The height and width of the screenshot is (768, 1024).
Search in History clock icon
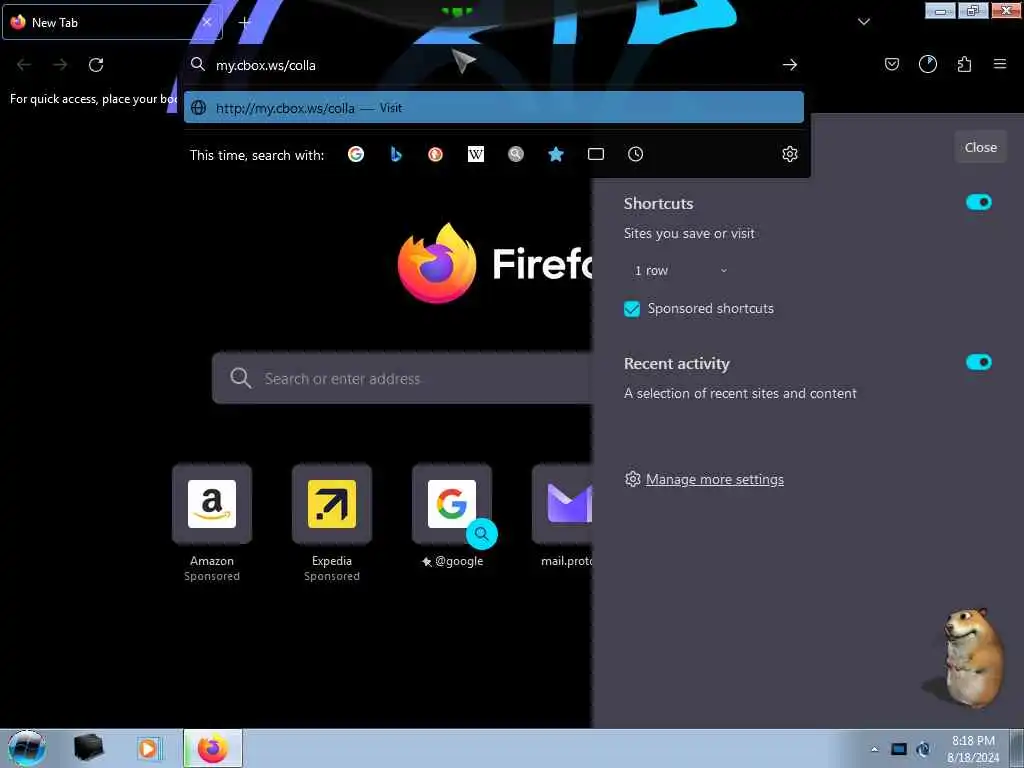pos(635,154)
